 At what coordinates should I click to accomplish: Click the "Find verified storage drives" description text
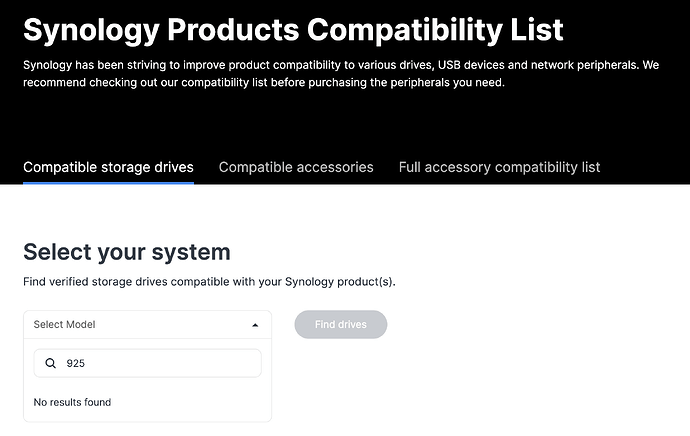[209, 282]
